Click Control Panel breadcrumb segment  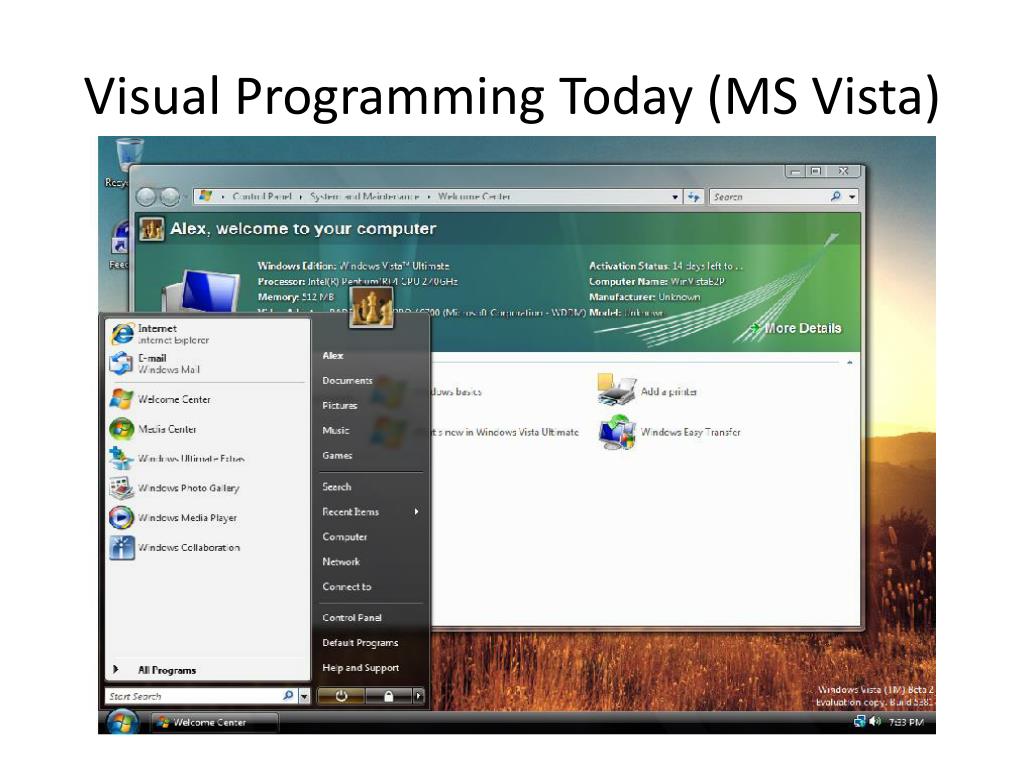point(262,196)
